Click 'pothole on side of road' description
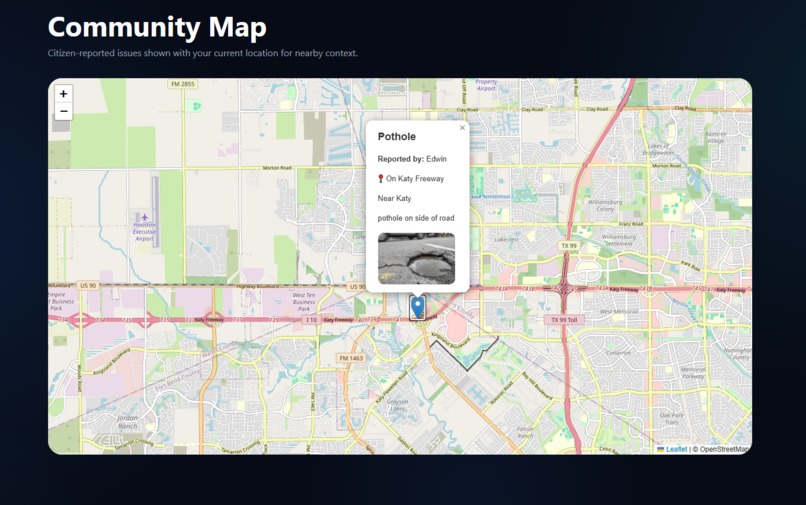 tap(416, 218)
